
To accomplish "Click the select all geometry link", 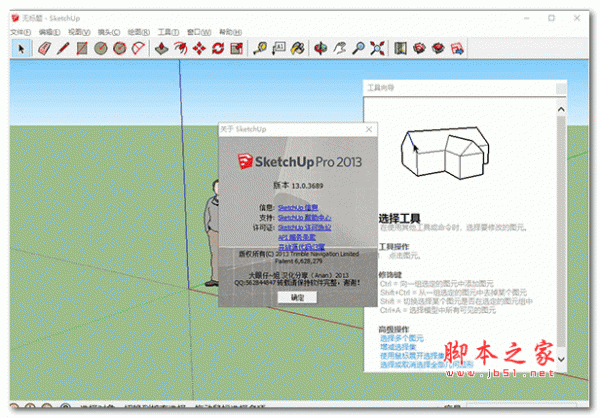I will tap(426, 365).
